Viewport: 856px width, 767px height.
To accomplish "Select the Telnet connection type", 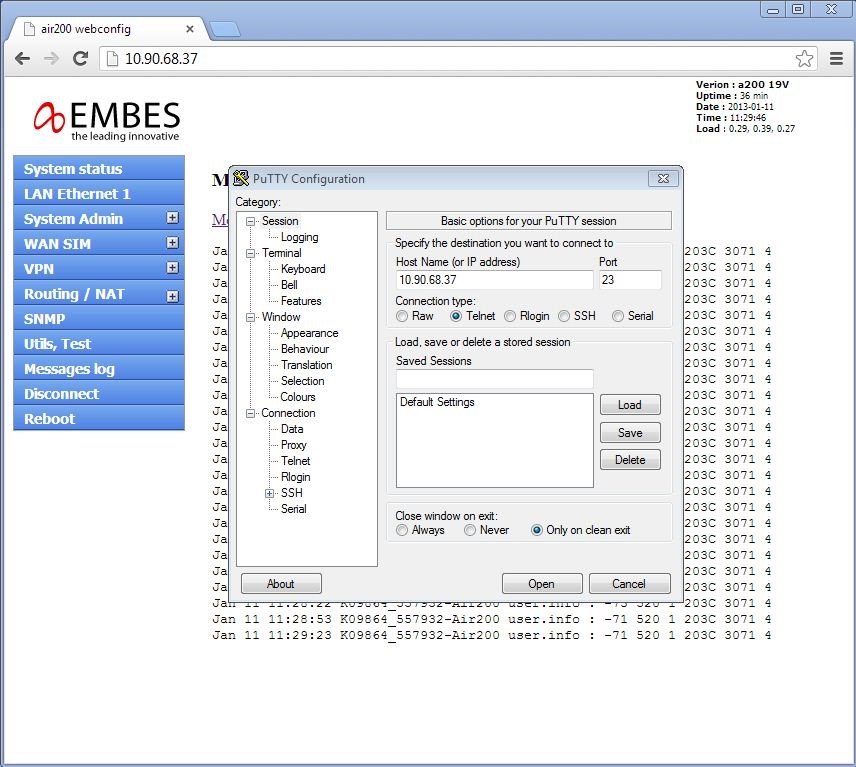I will pos(456,316).
